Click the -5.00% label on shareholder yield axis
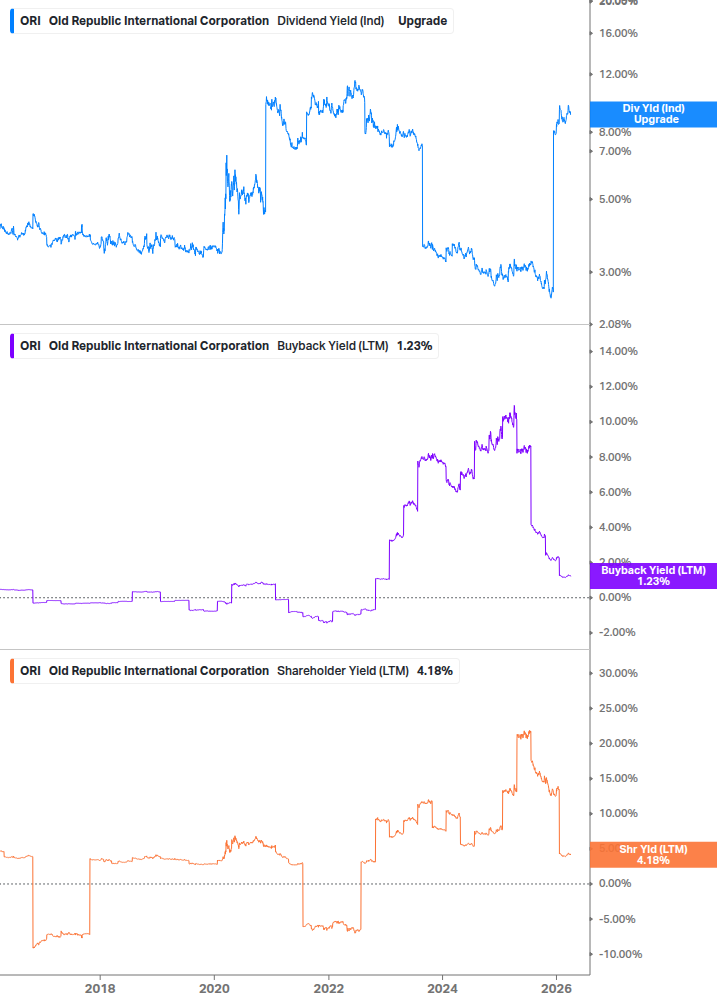The width and height of the screenshot is (717, 1005). (617, 919)
